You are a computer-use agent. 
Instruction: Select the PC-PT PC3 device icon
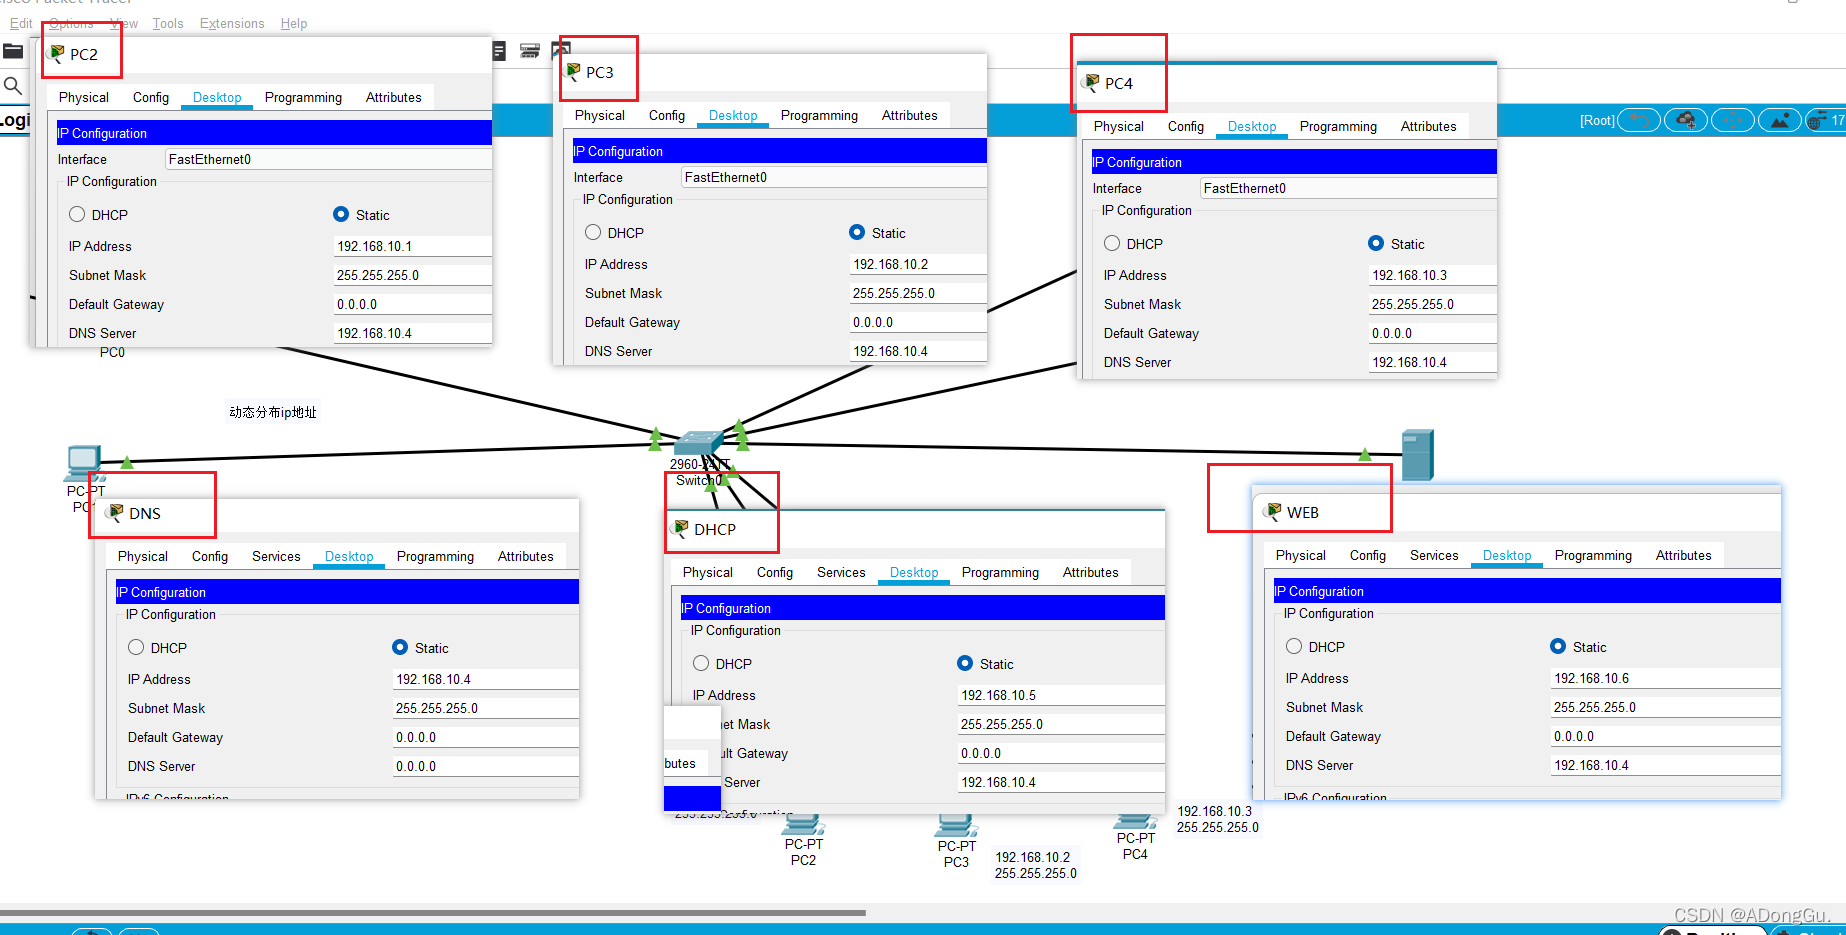[x=956, y=826]
